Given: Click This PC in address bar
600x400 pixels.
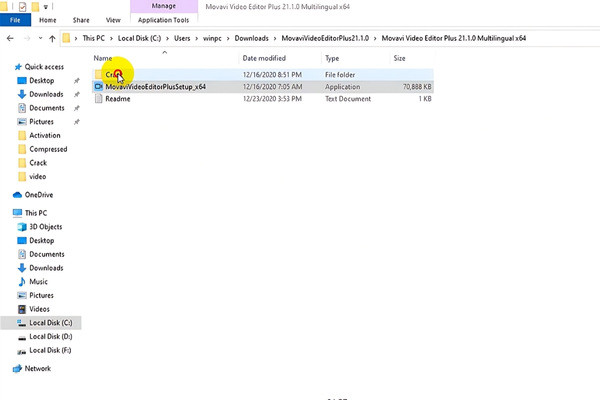Looking at the screenshot, I should point(94,38).
